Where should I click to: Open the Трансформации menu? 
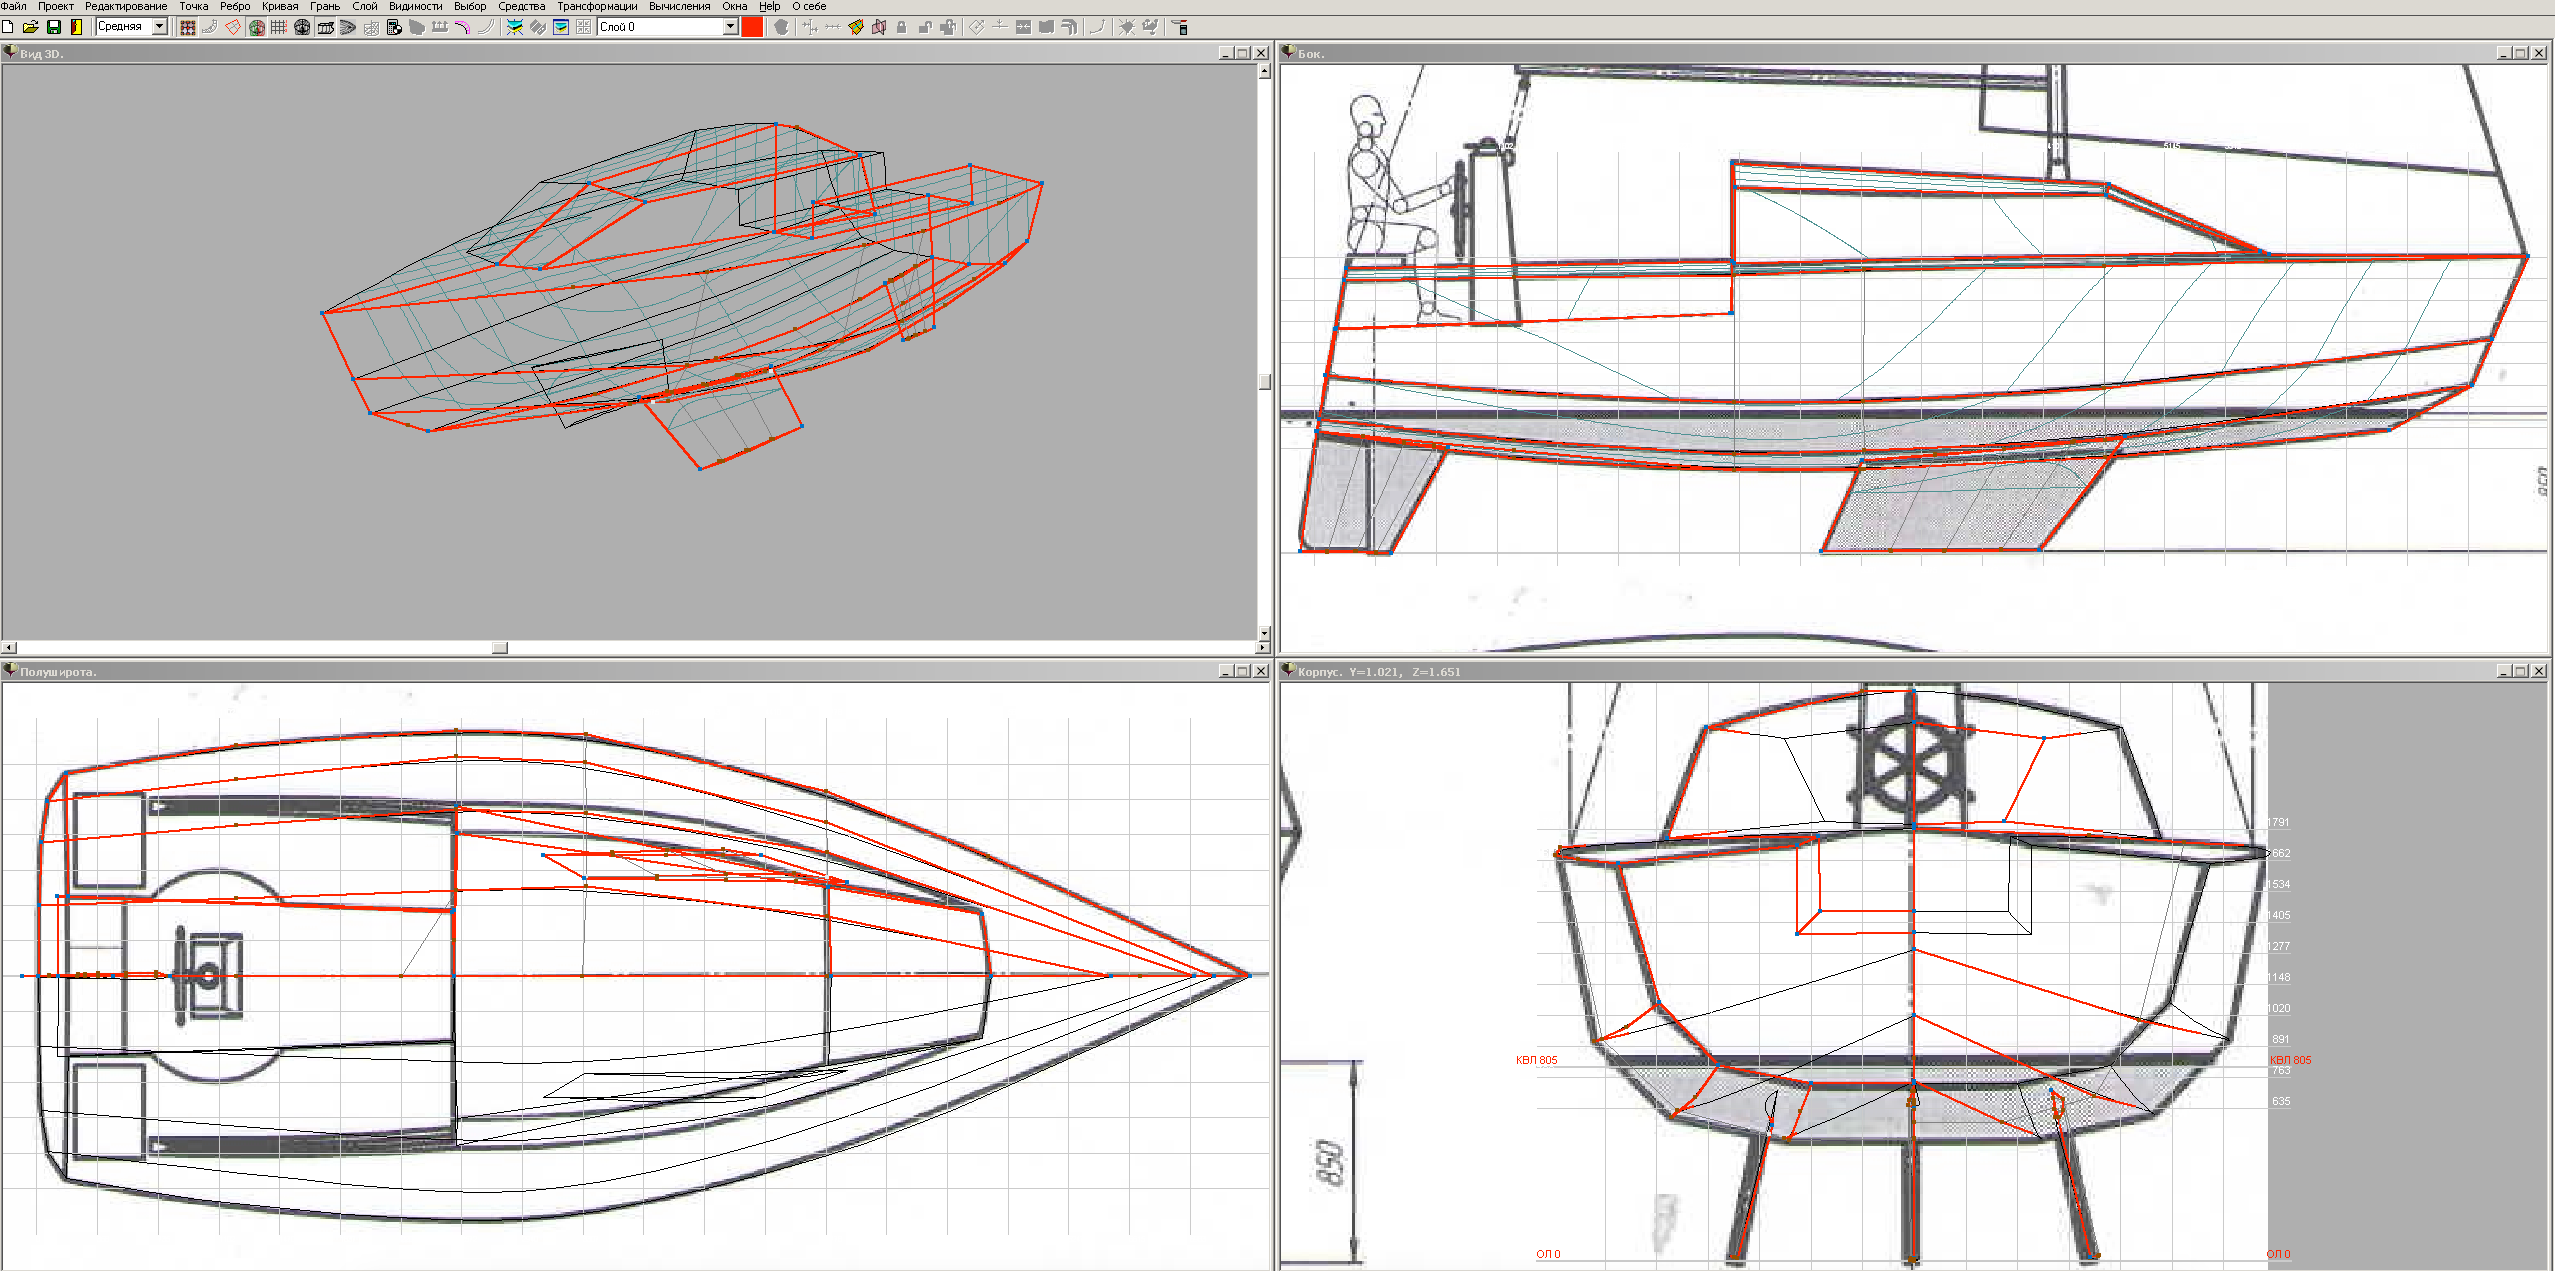coord(597,6)
